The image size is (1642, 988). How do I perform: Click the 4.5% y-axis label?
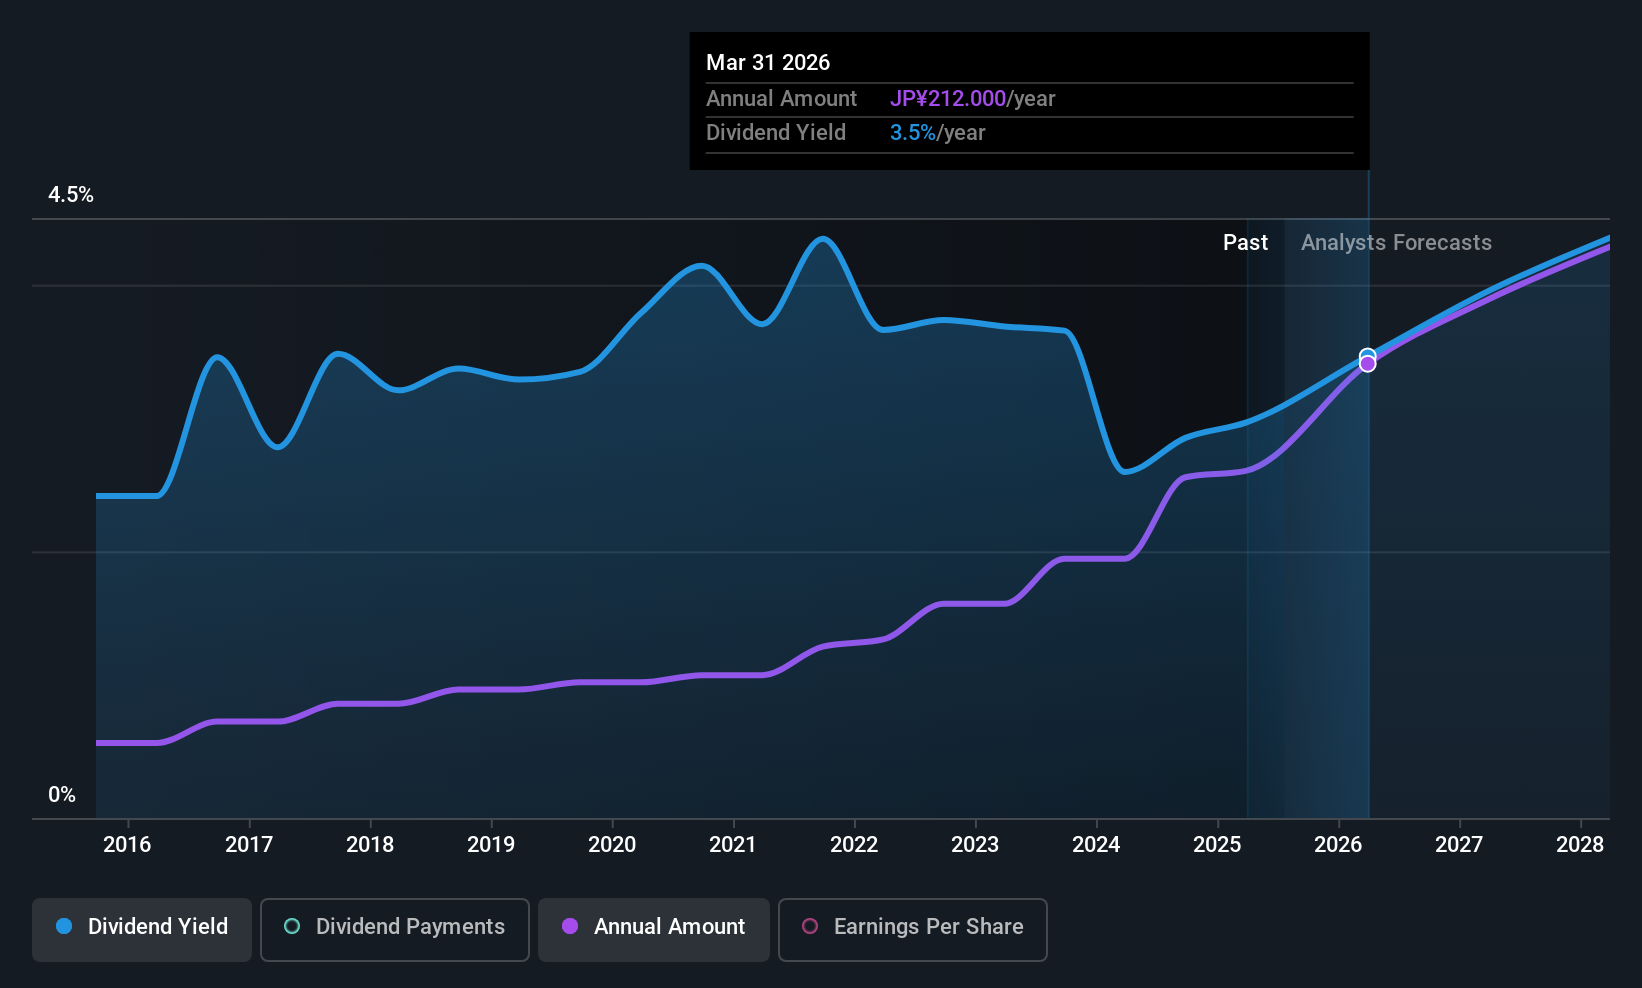click(x=71, y=194)
